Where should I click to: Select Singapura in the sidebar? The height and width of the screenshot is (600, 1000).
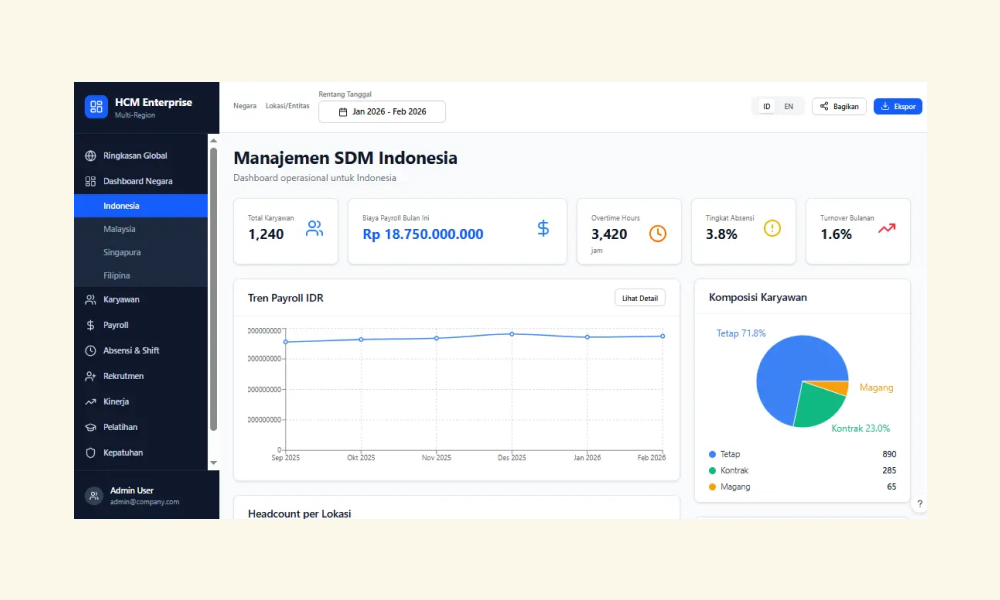tap(141, 252)
